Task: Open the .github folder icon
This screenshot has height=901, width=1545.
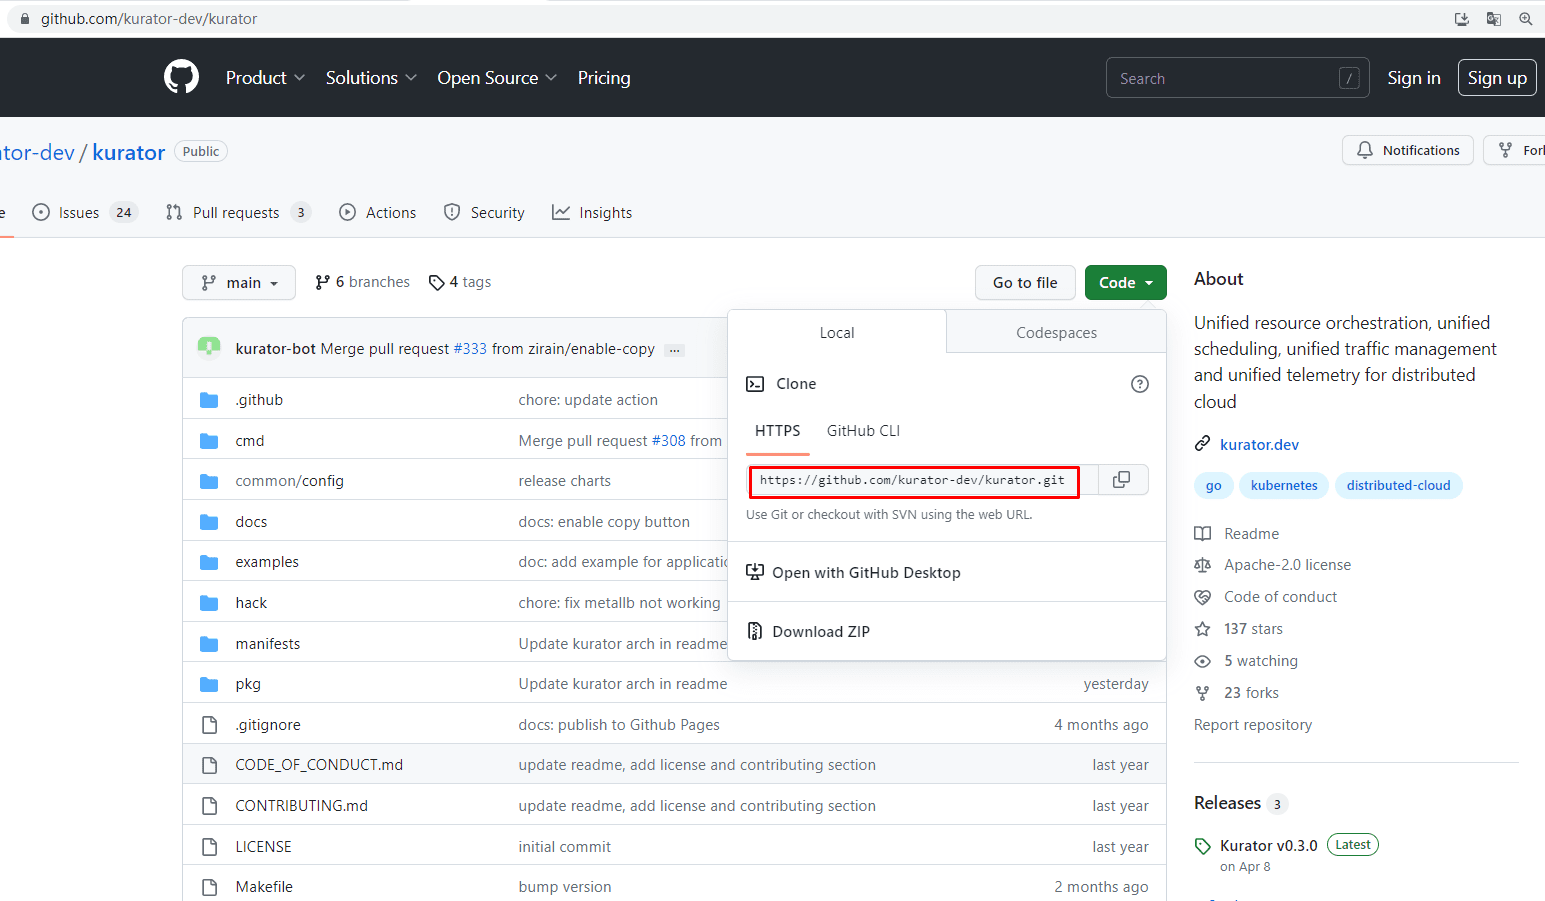Action: (209, 400)
